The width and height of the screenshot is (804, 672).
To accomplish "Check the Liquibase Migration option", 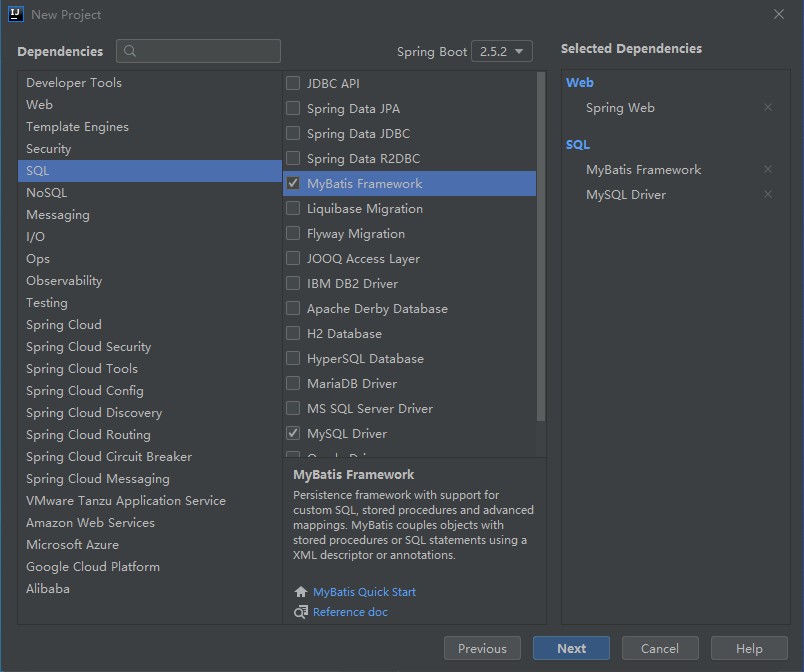I will coord(292,208).
